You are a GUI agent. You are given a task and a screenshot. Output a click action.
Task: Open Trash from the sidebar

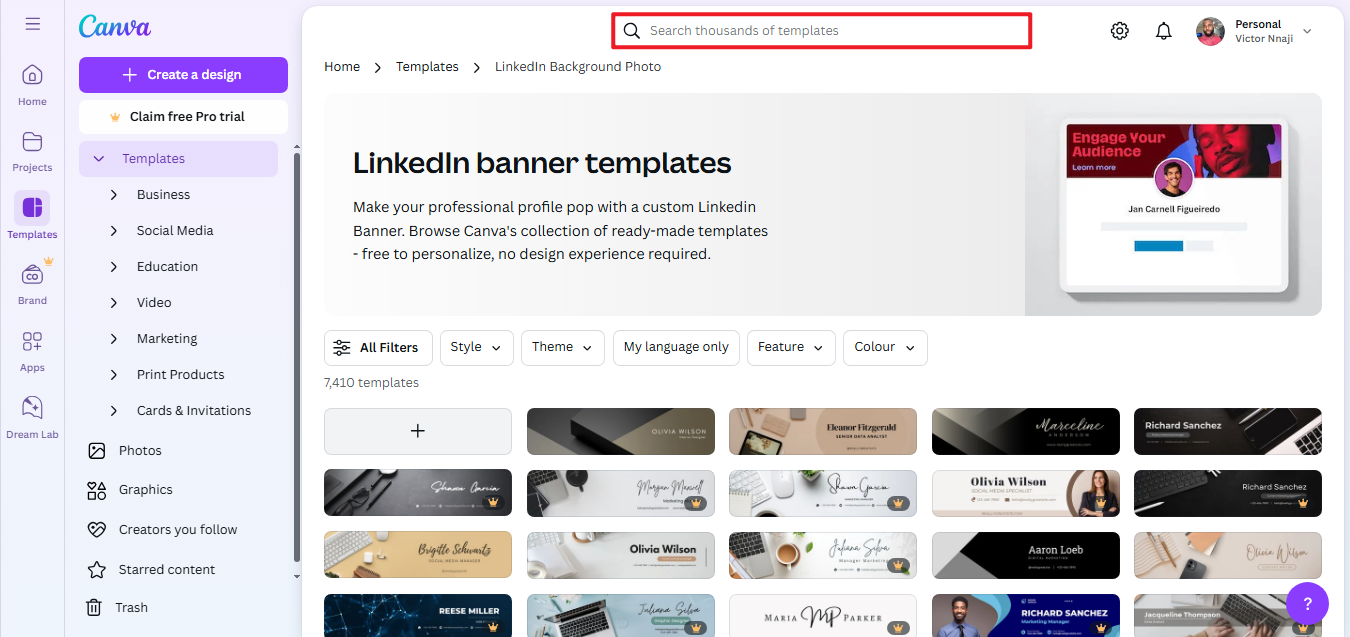[x=130, y=607]
